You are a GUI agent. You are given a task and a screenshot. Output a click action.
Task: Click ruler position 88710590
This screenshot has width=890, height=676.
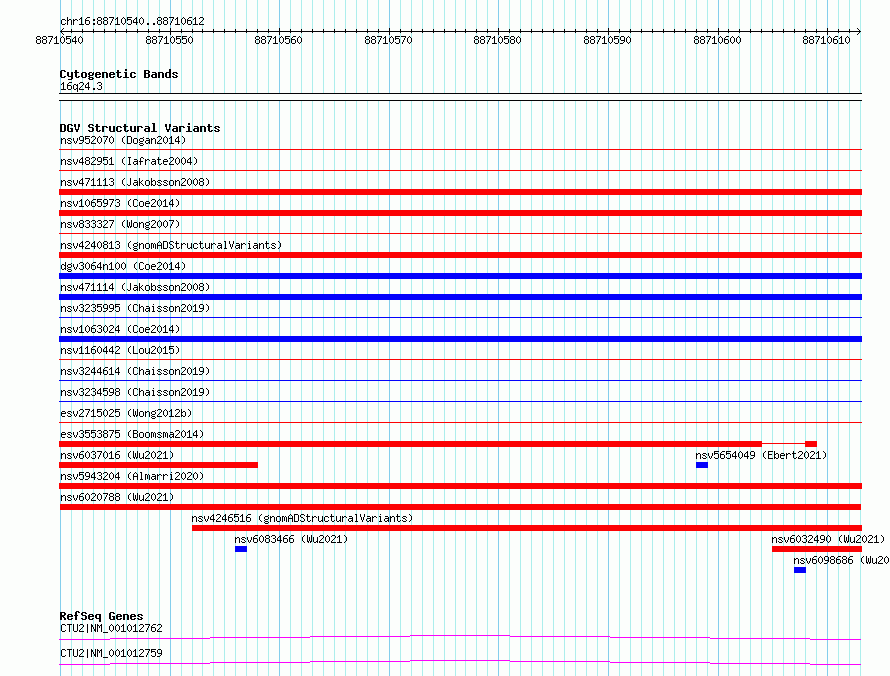coord(607,40)
